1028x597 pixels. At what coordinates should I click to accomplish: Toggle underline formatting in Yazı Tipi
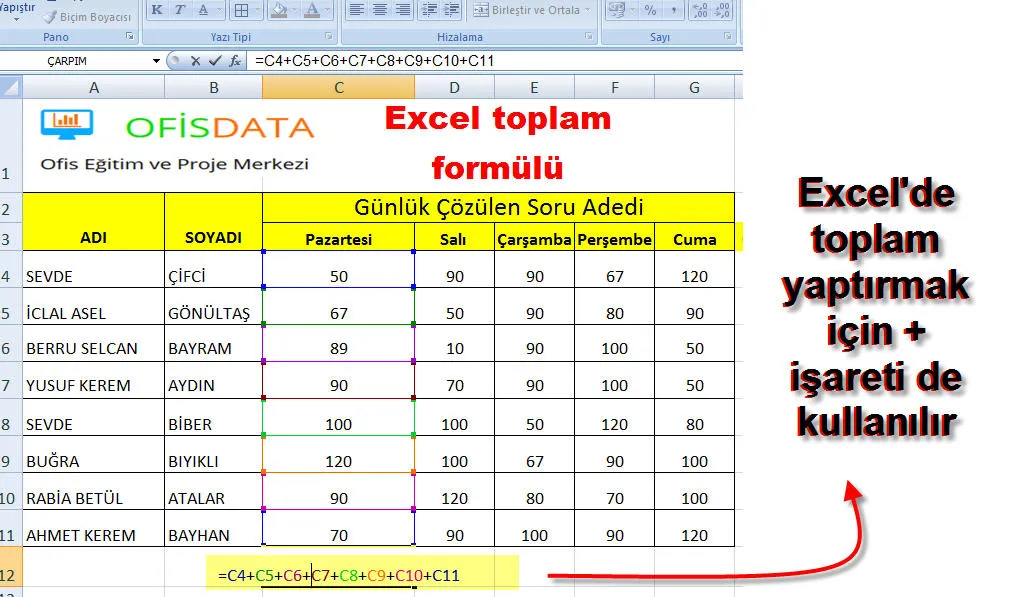point(203,11)
